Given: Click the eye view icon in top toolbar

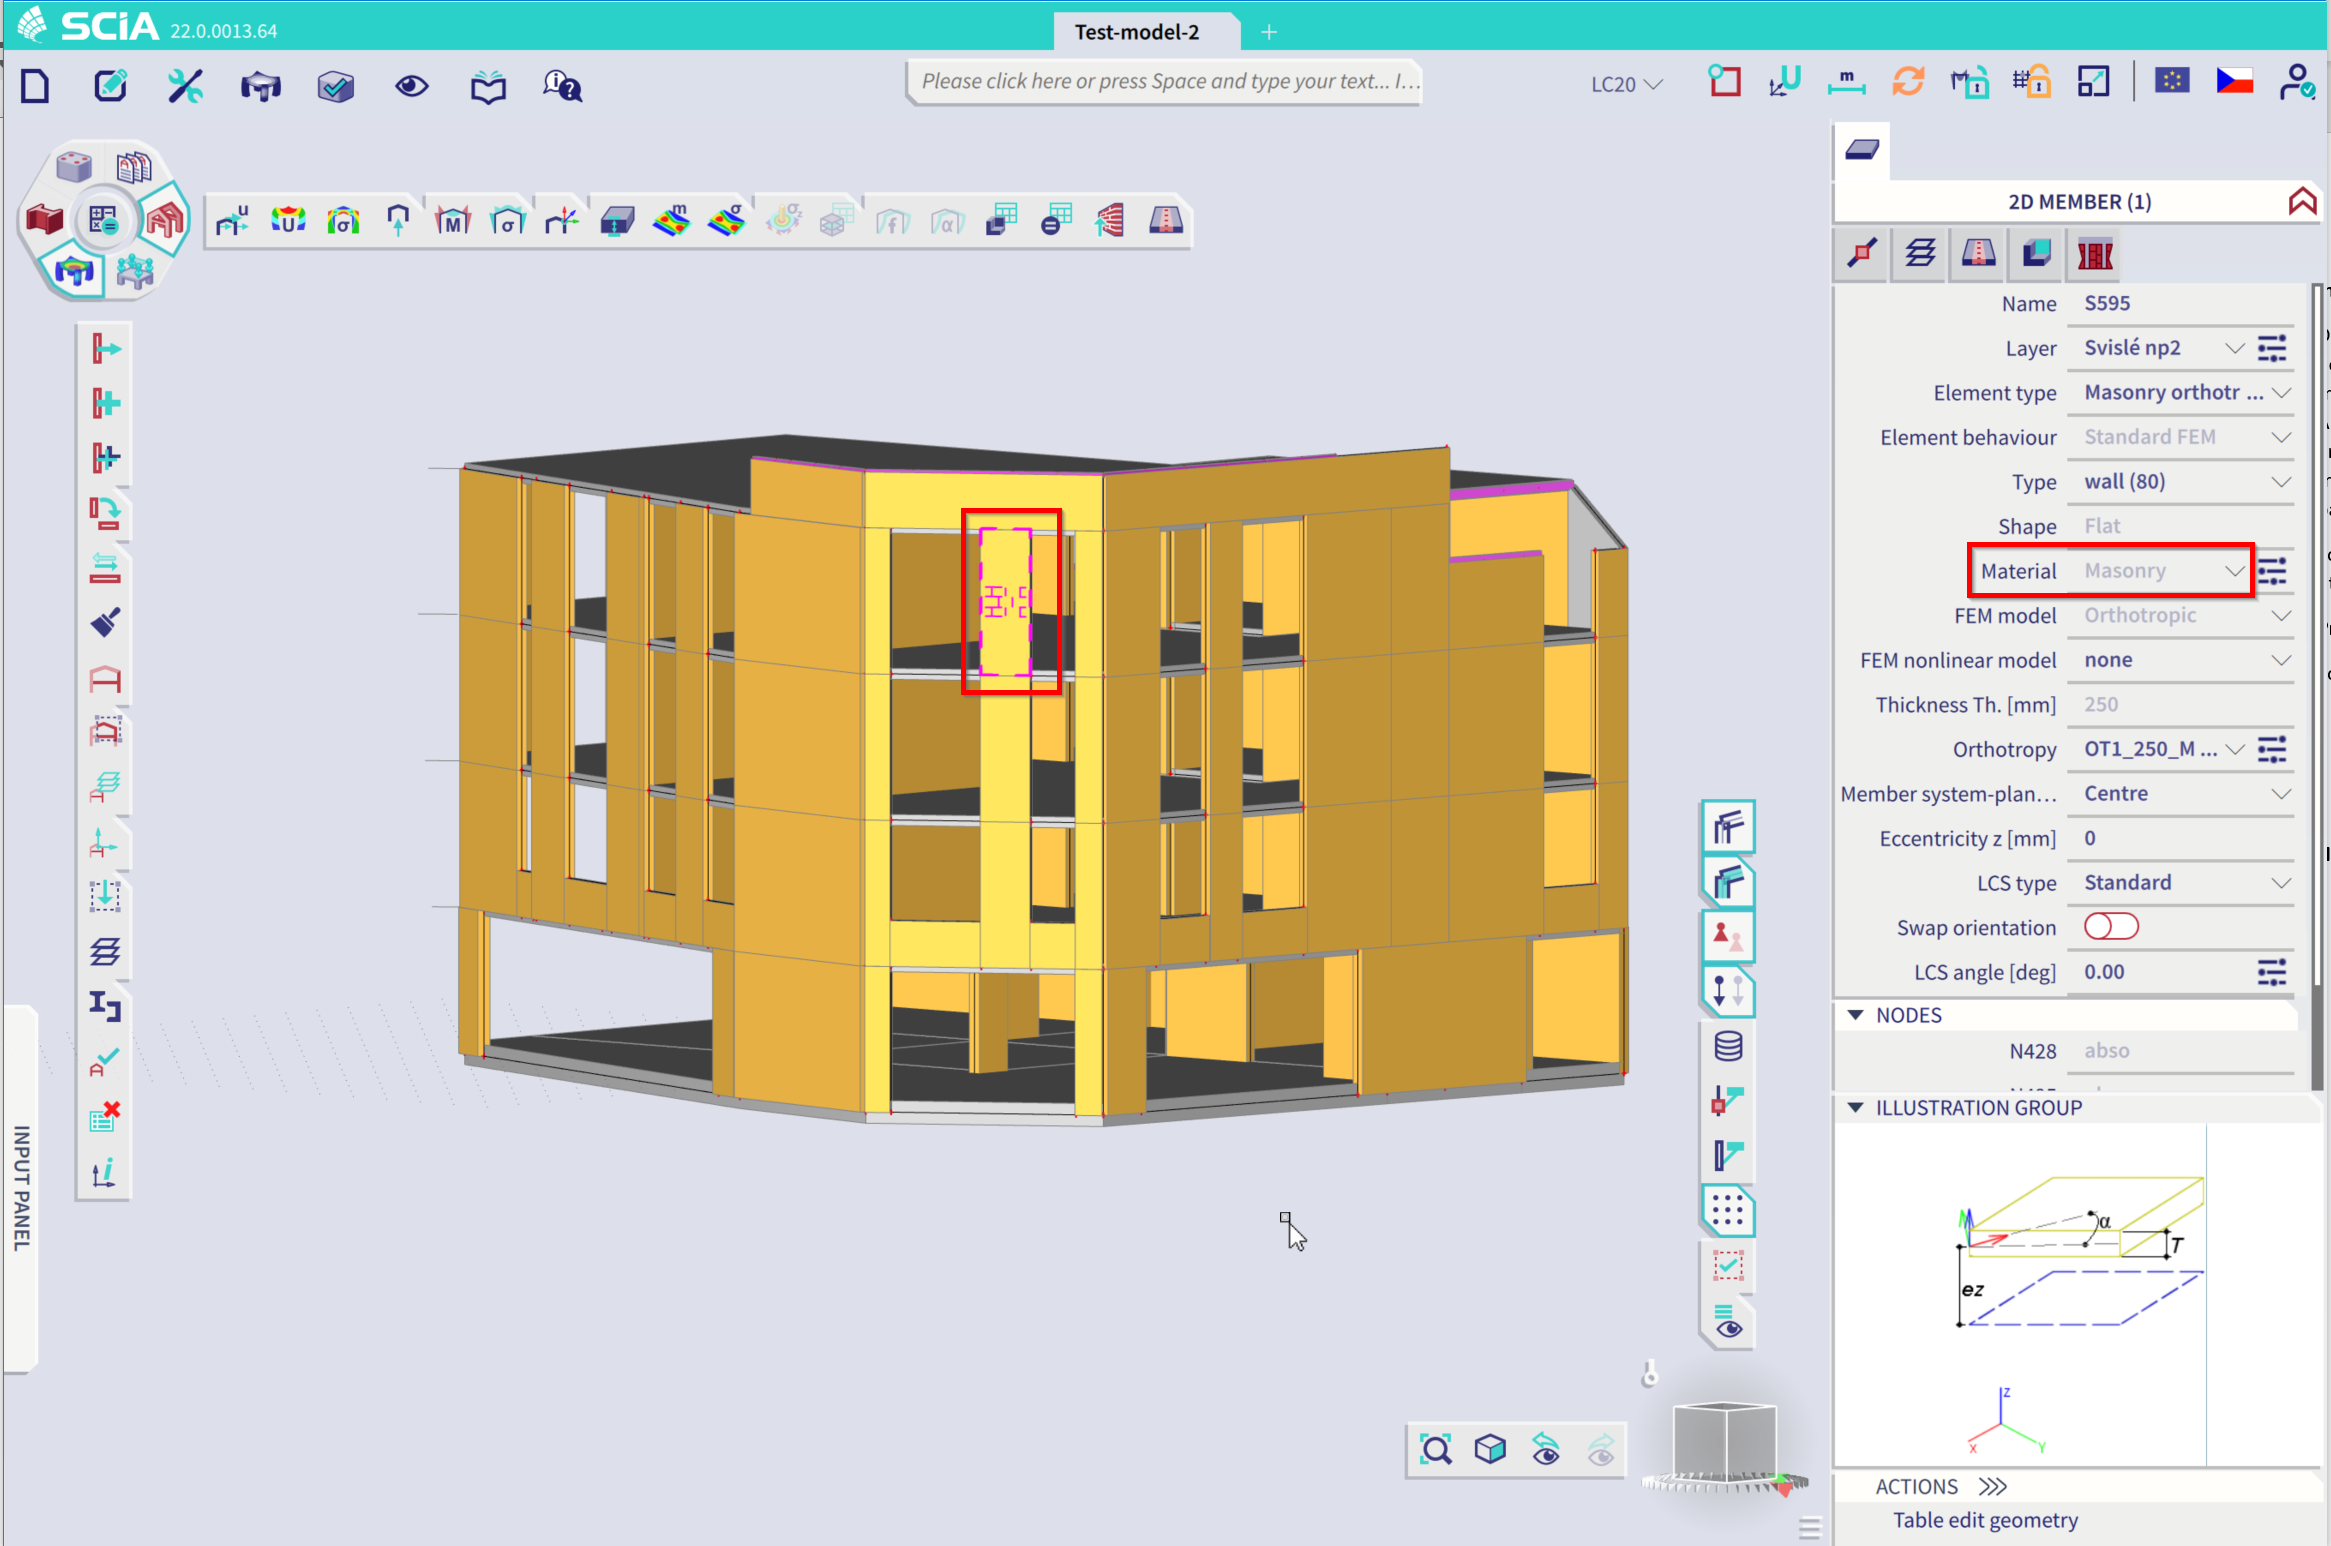Looking at the screenshot, I should pyautogui.click(x=411, y=86).
